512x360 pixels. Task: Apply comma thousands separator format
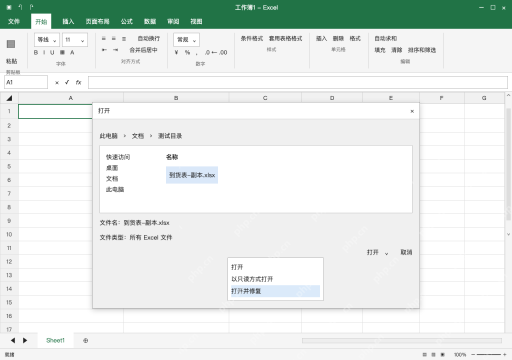pos(197,53)
